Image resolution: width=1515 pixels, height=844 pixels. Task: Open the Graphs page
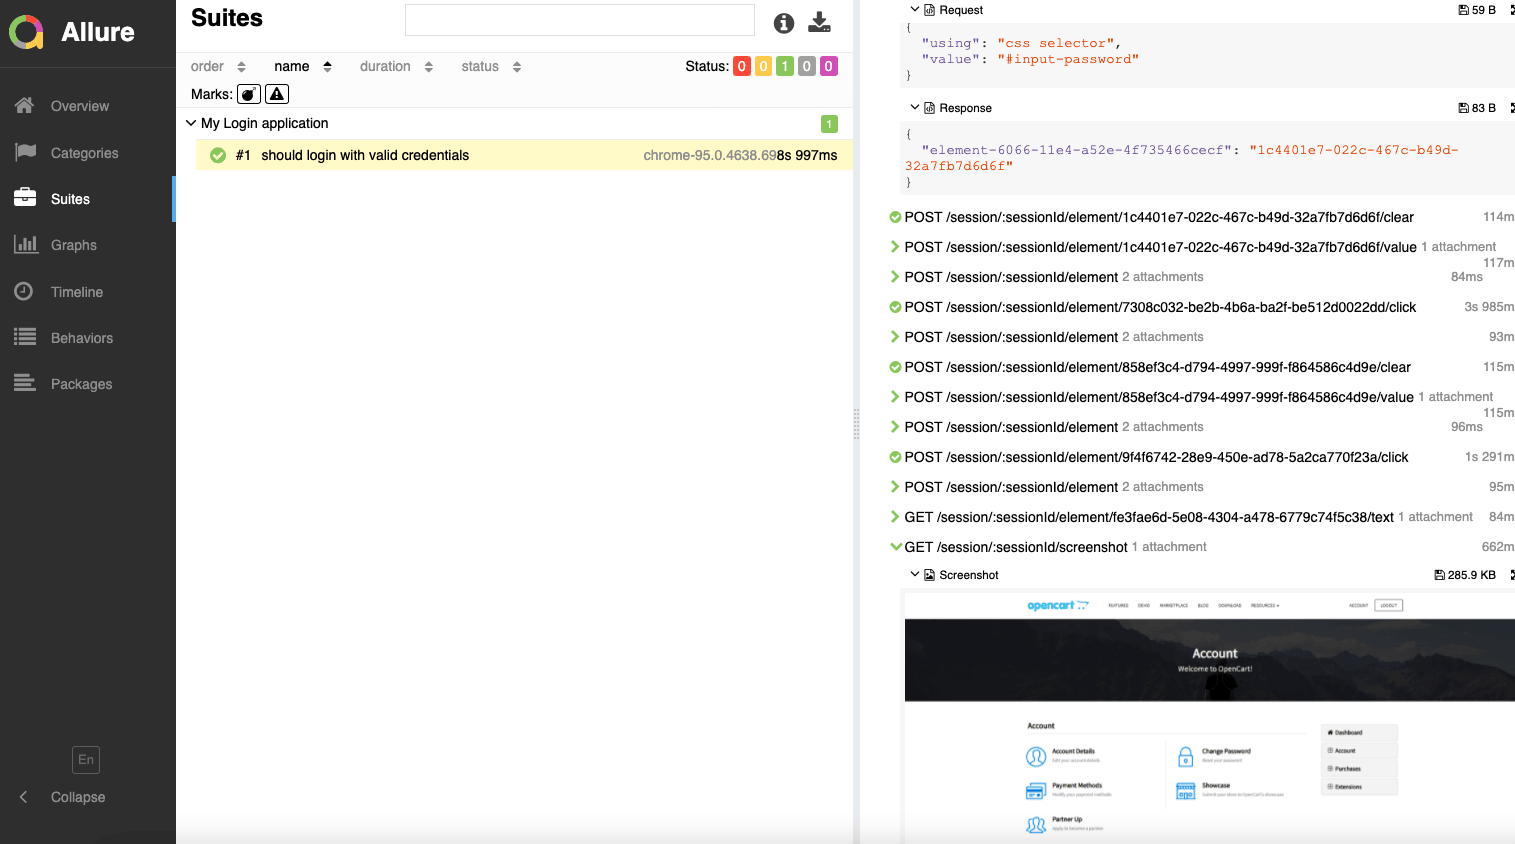pos(74,245)
